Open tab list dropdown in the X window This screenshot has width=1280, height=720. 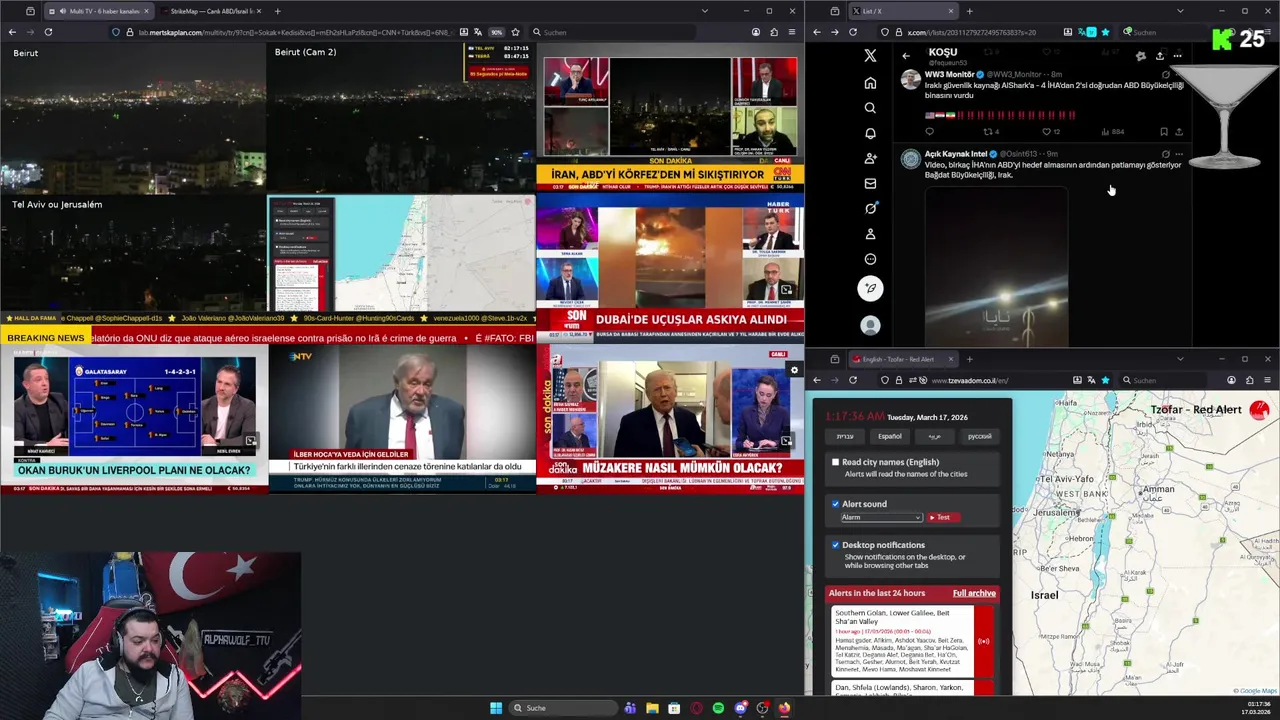pos(1180,11)
